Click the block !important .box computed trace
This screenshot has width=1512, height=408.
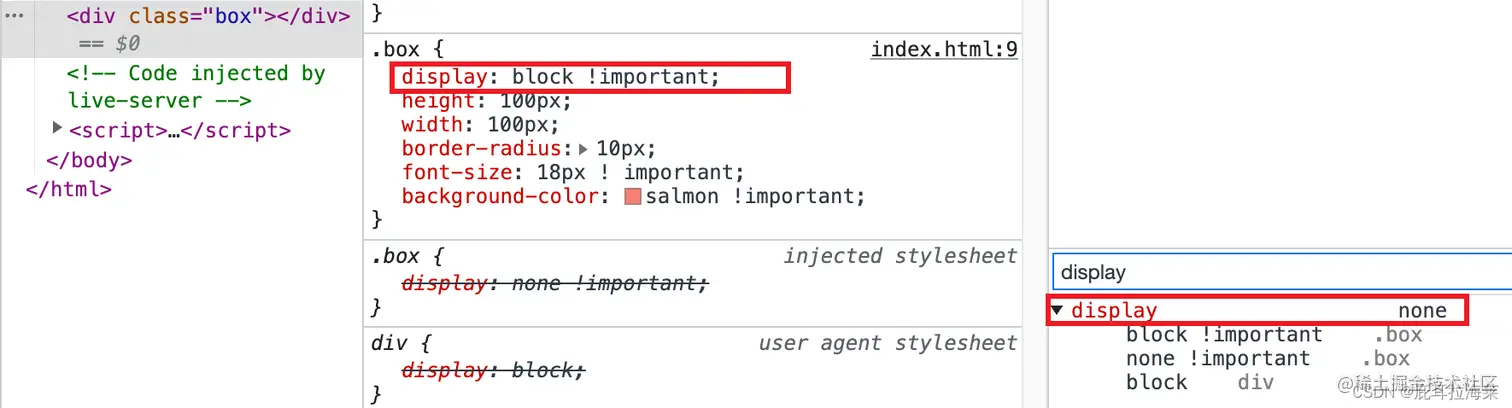1273,335
